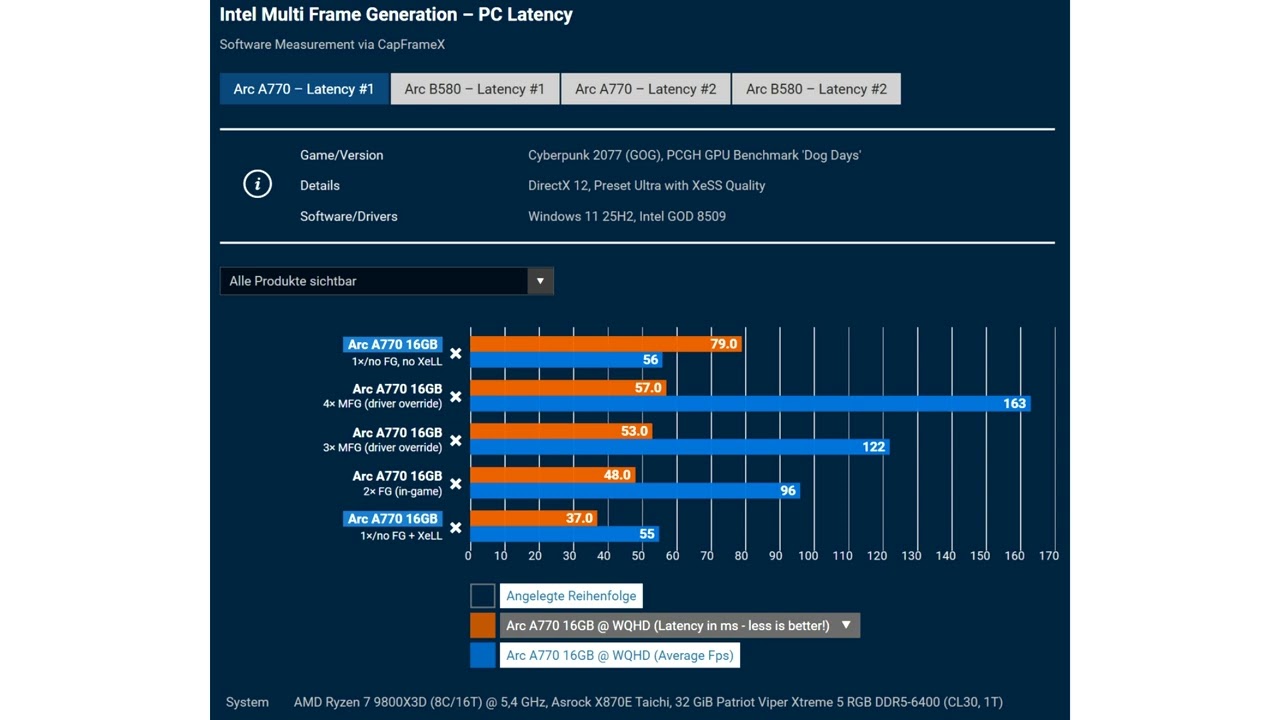Click the Intel Multi Frame Generation heading
Screen dimensions: 1280x720
coord(396,15)
